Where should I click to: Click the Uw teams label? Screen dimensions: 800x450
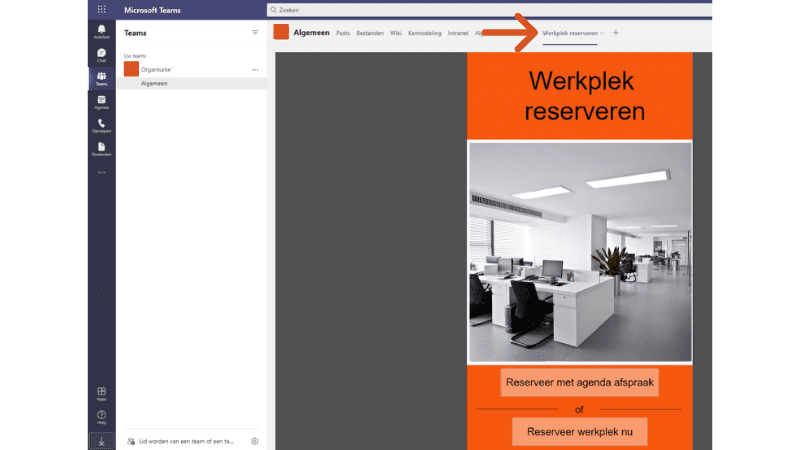[135, 56]
